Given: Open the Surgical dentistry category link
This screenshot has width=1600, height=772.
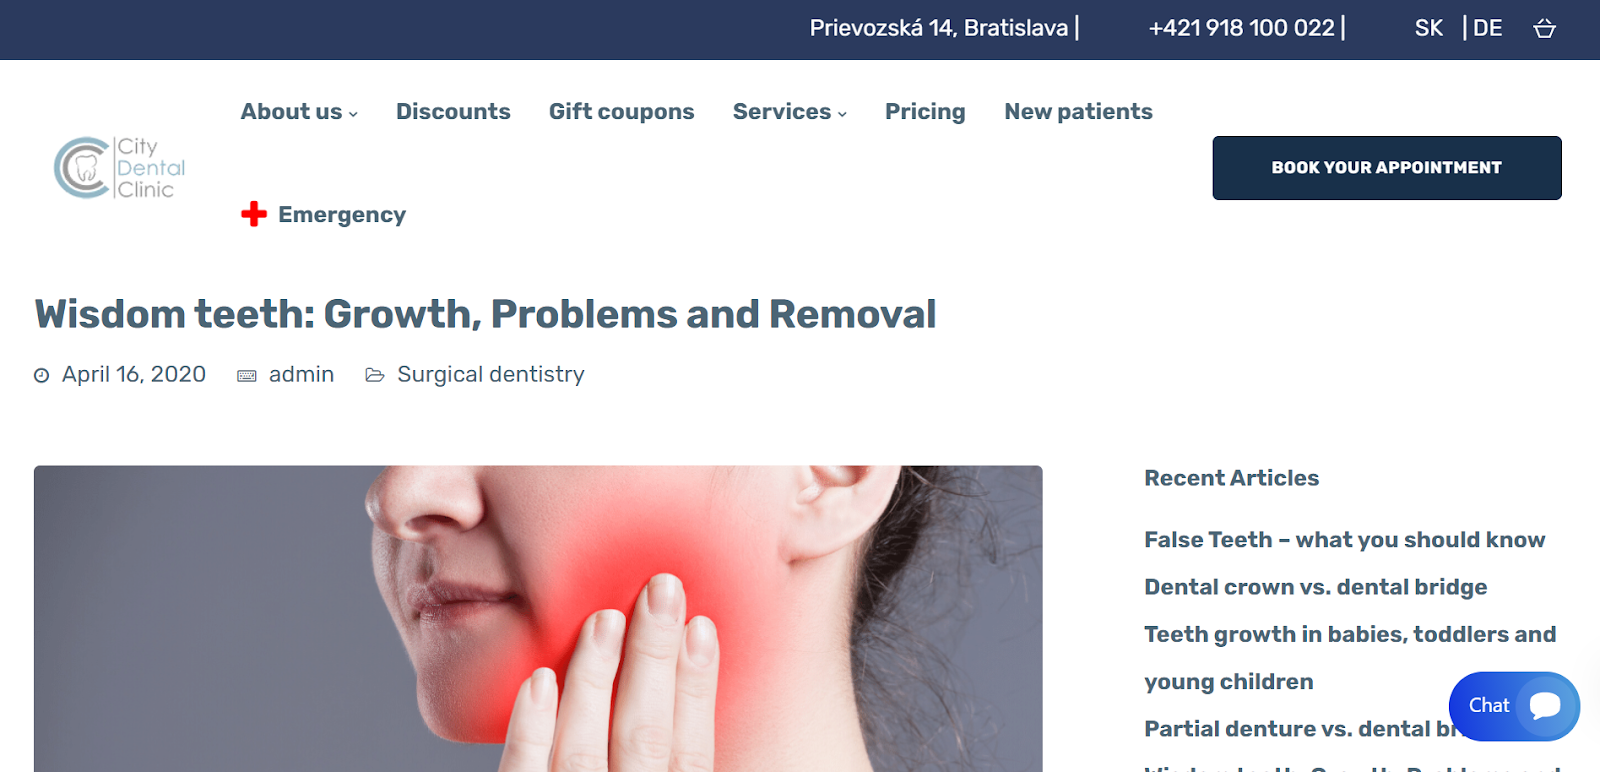Looking at the screenshot, I should [491, 374].
